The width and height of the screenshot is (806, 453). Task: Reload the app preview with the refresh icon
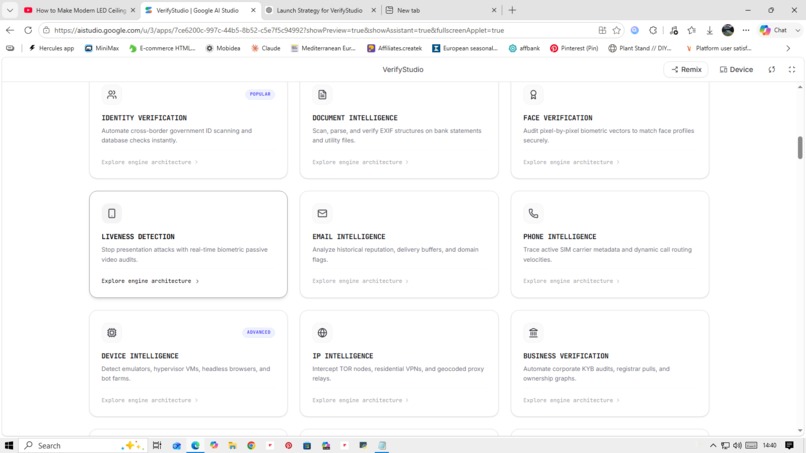coord(772,69)
